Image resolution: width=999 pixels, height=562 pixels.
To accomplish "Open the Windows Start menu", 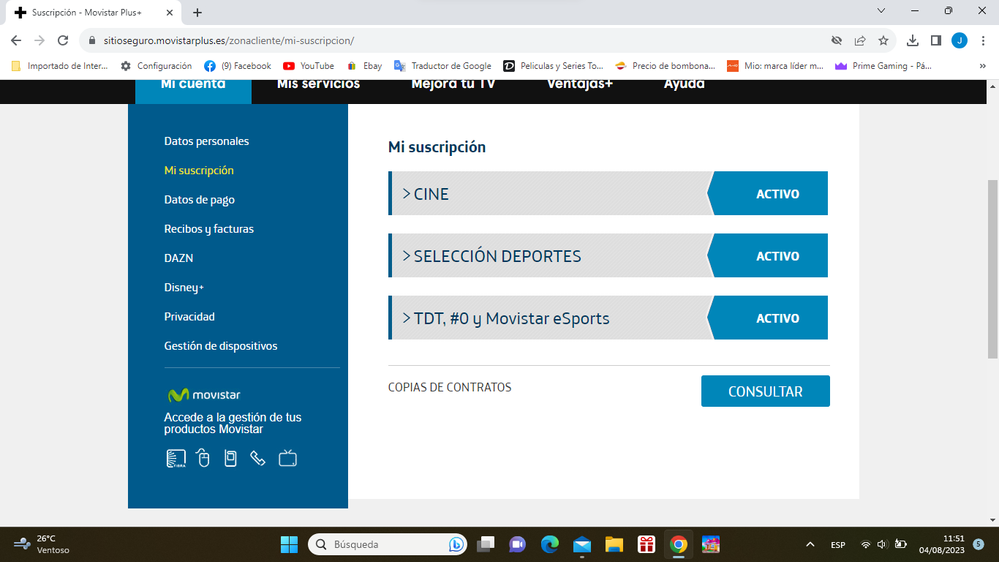I will 289,544.
